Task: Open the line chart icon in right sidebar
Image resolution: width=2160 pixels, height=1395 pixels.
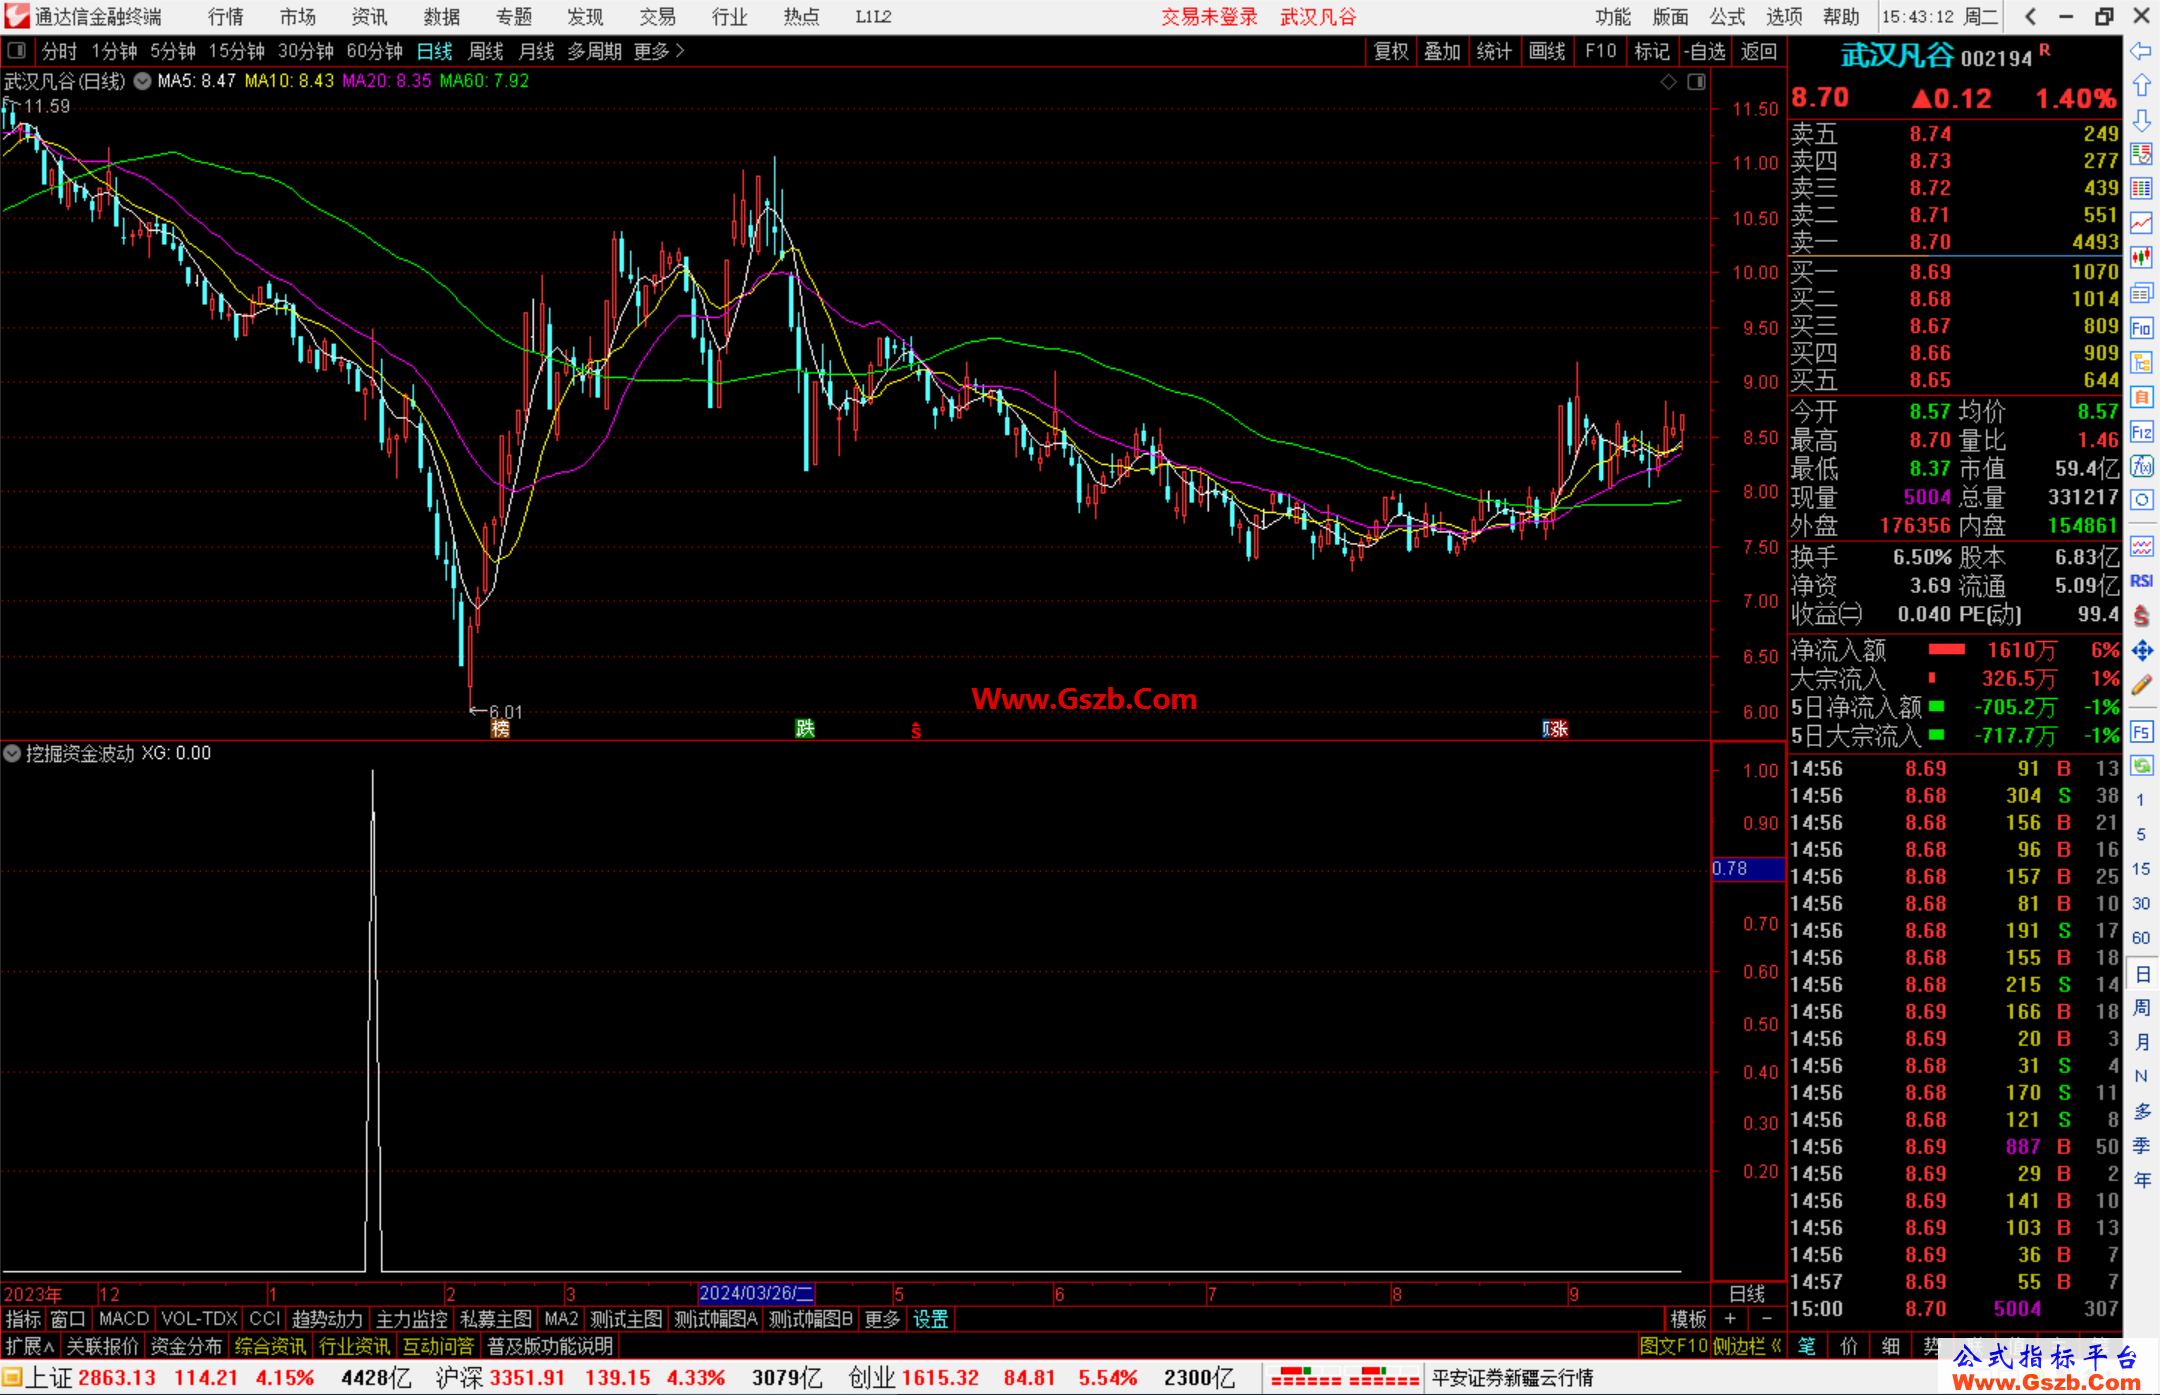Action: pyautogui.click(x=2141, y=223)
